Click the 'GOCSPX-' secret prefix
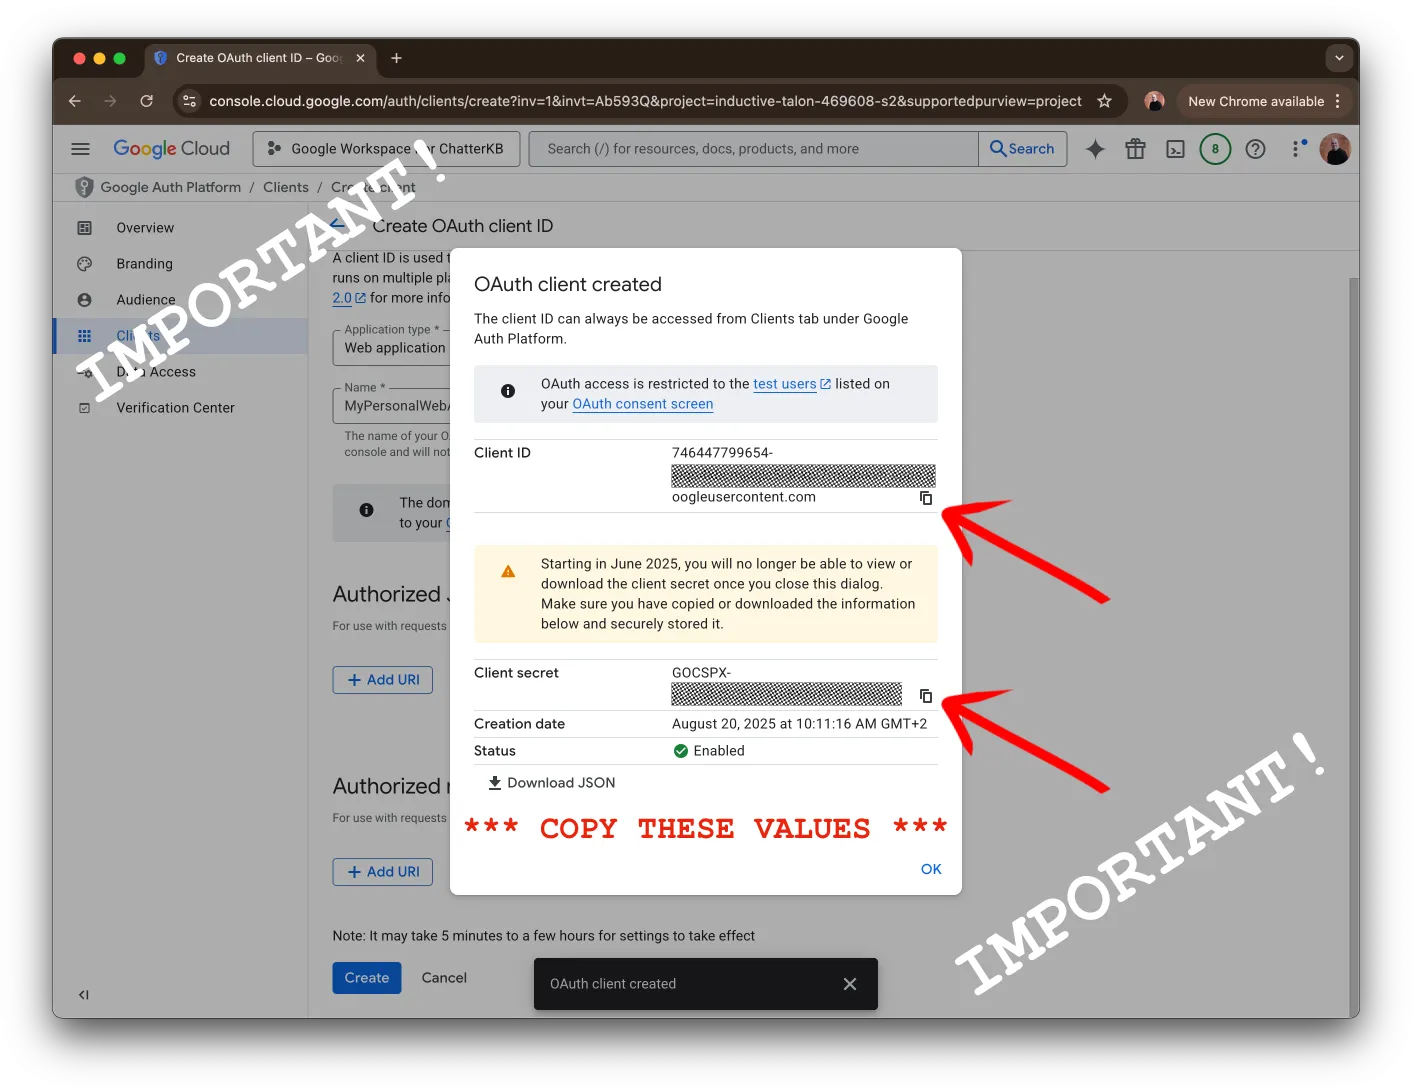 tap(701, 673)
